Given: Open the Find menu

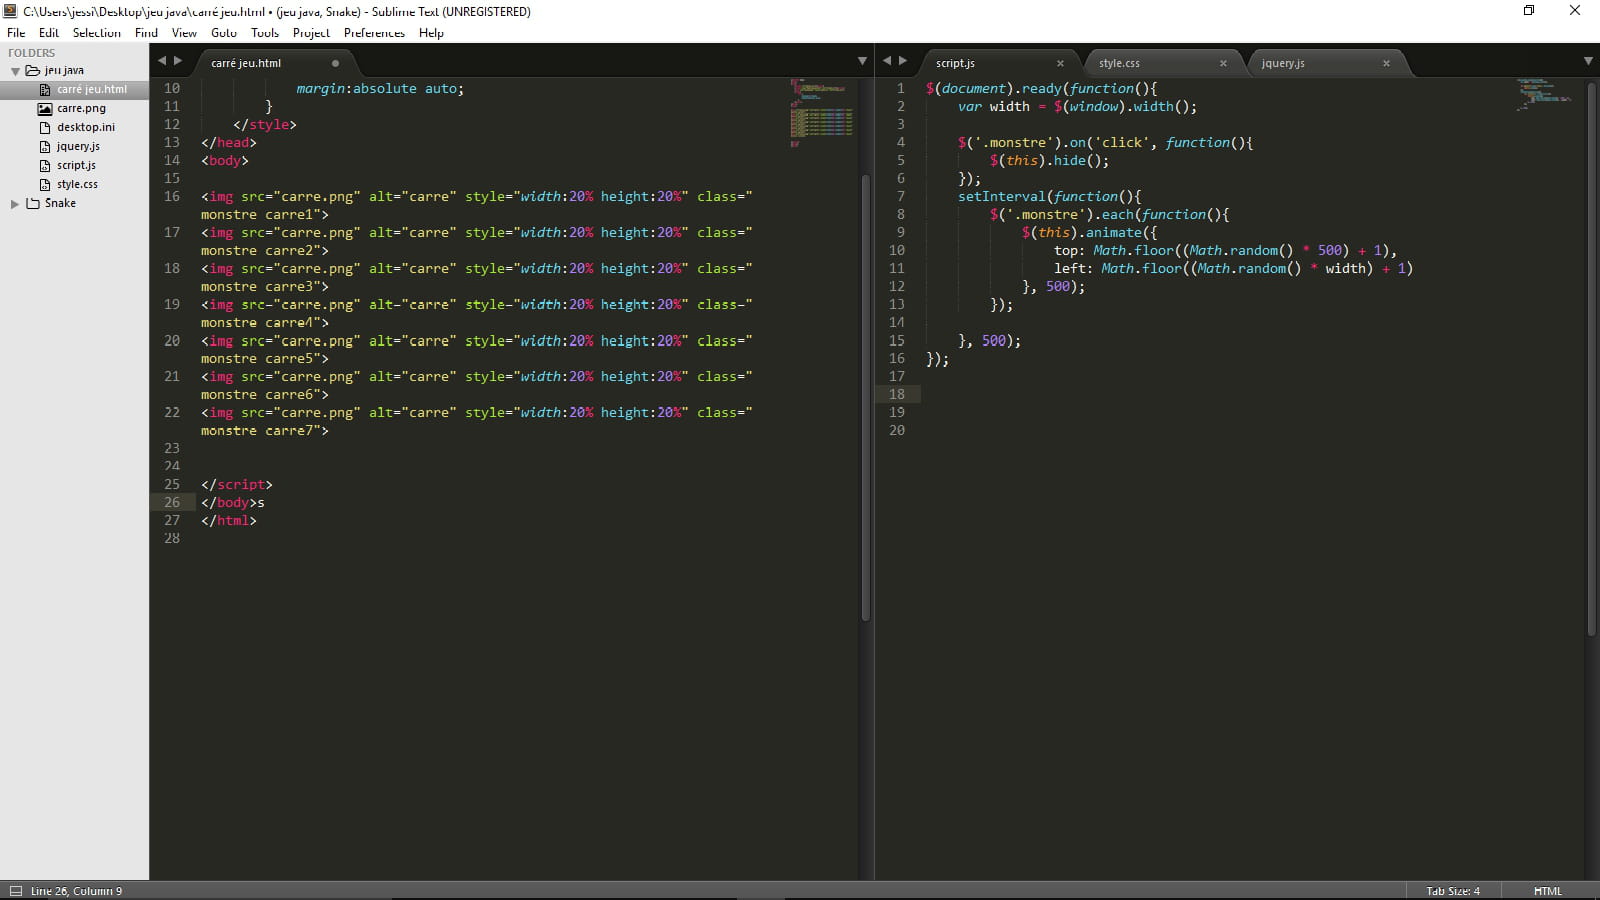Looking at the screenshot, I should coord(146,32).
